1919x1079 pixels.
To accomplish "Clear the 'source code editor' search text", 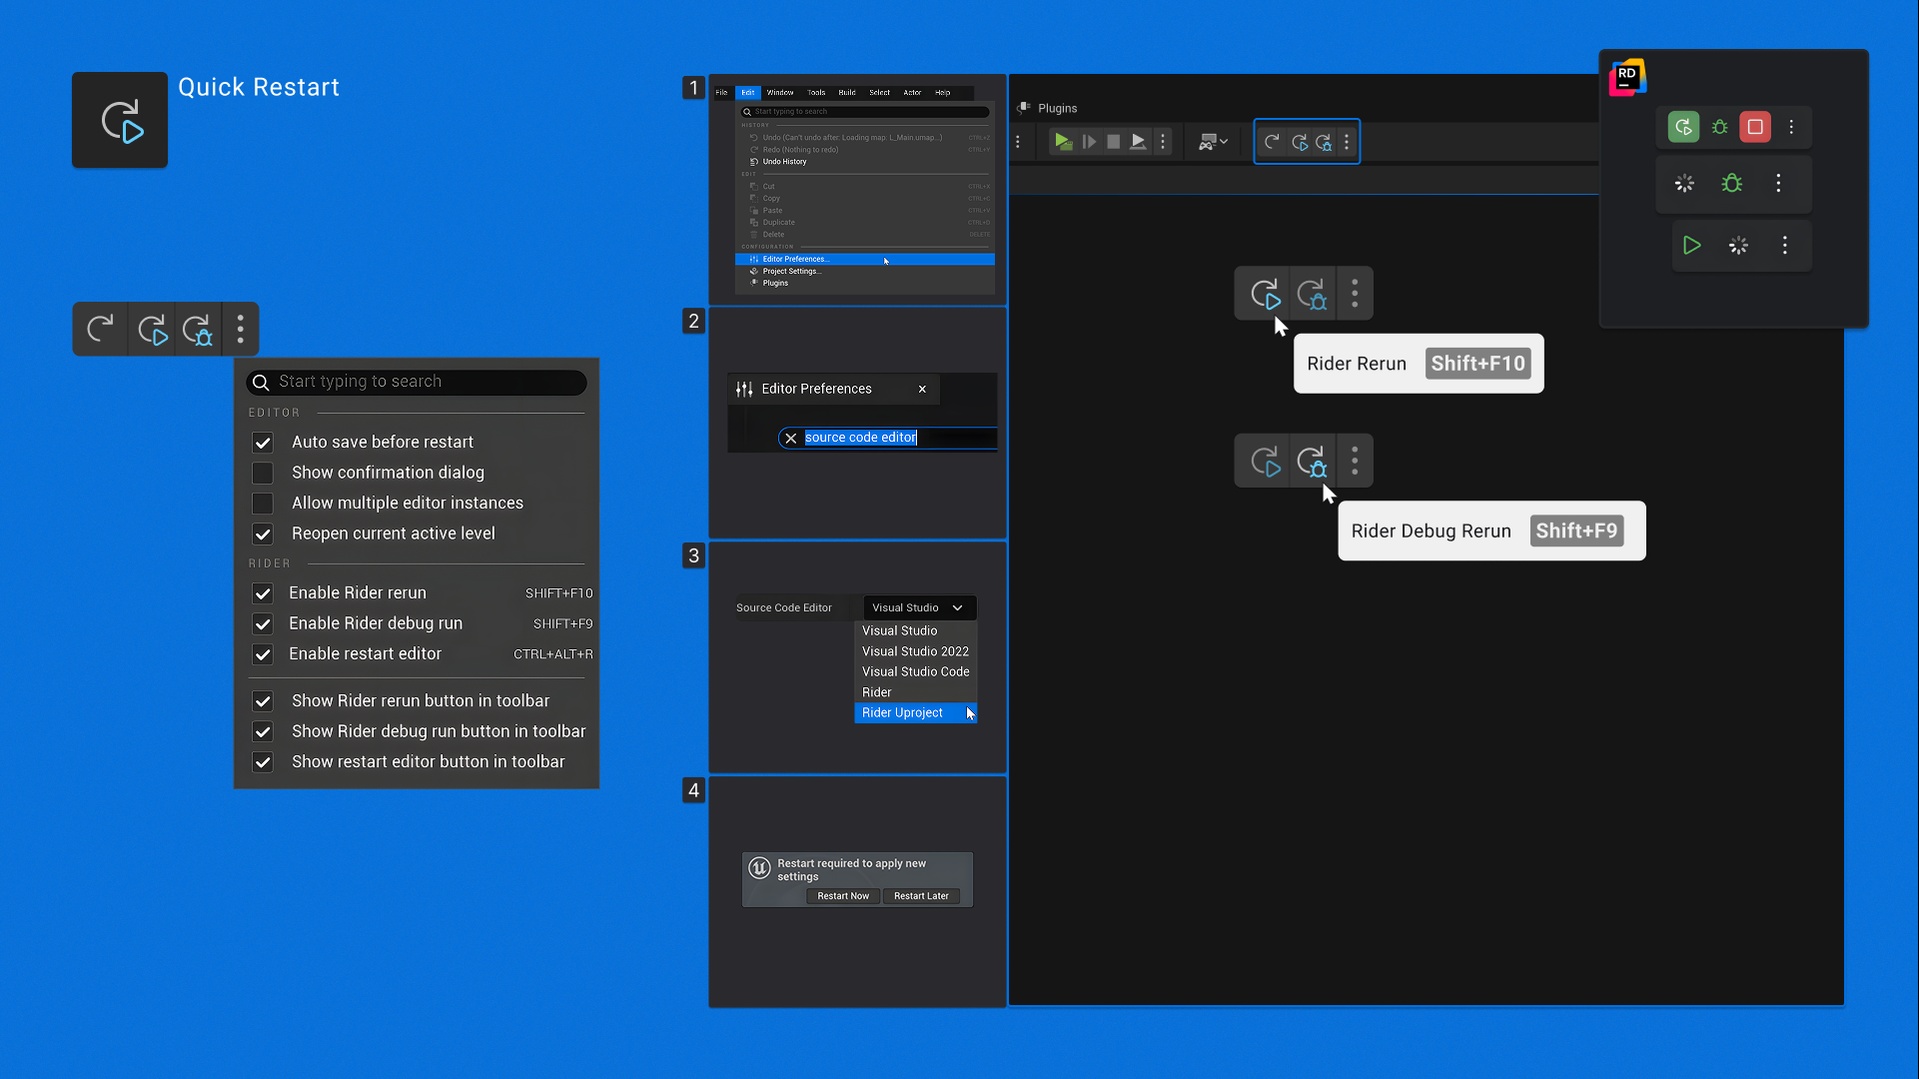I will point(791,438).
